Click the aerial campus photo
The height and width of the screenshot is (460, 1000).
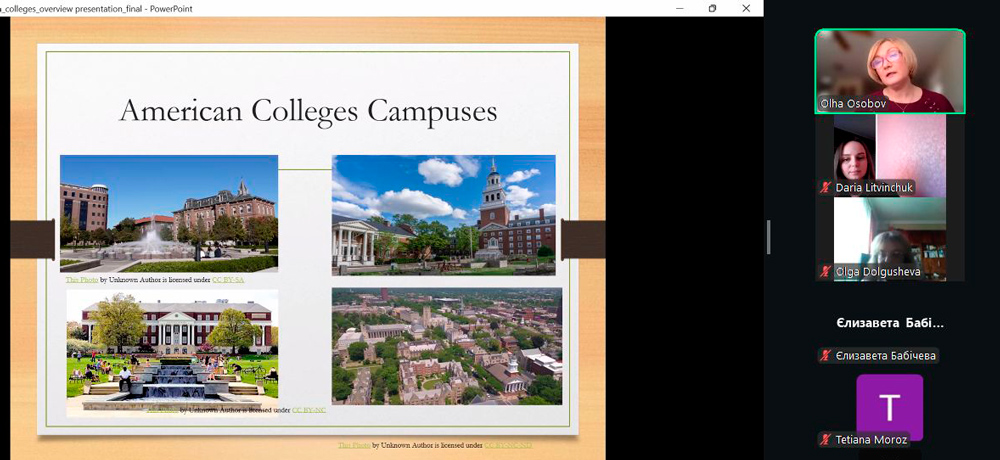446,346
